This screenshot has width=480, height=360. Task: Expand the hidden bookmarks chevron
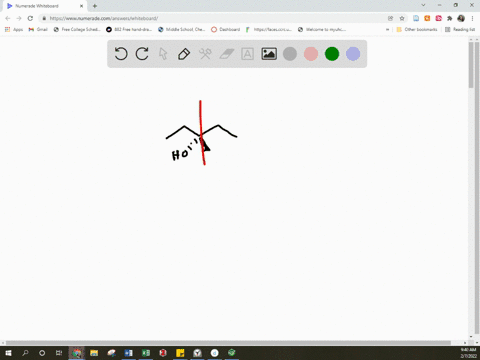(x=387, y=29)
